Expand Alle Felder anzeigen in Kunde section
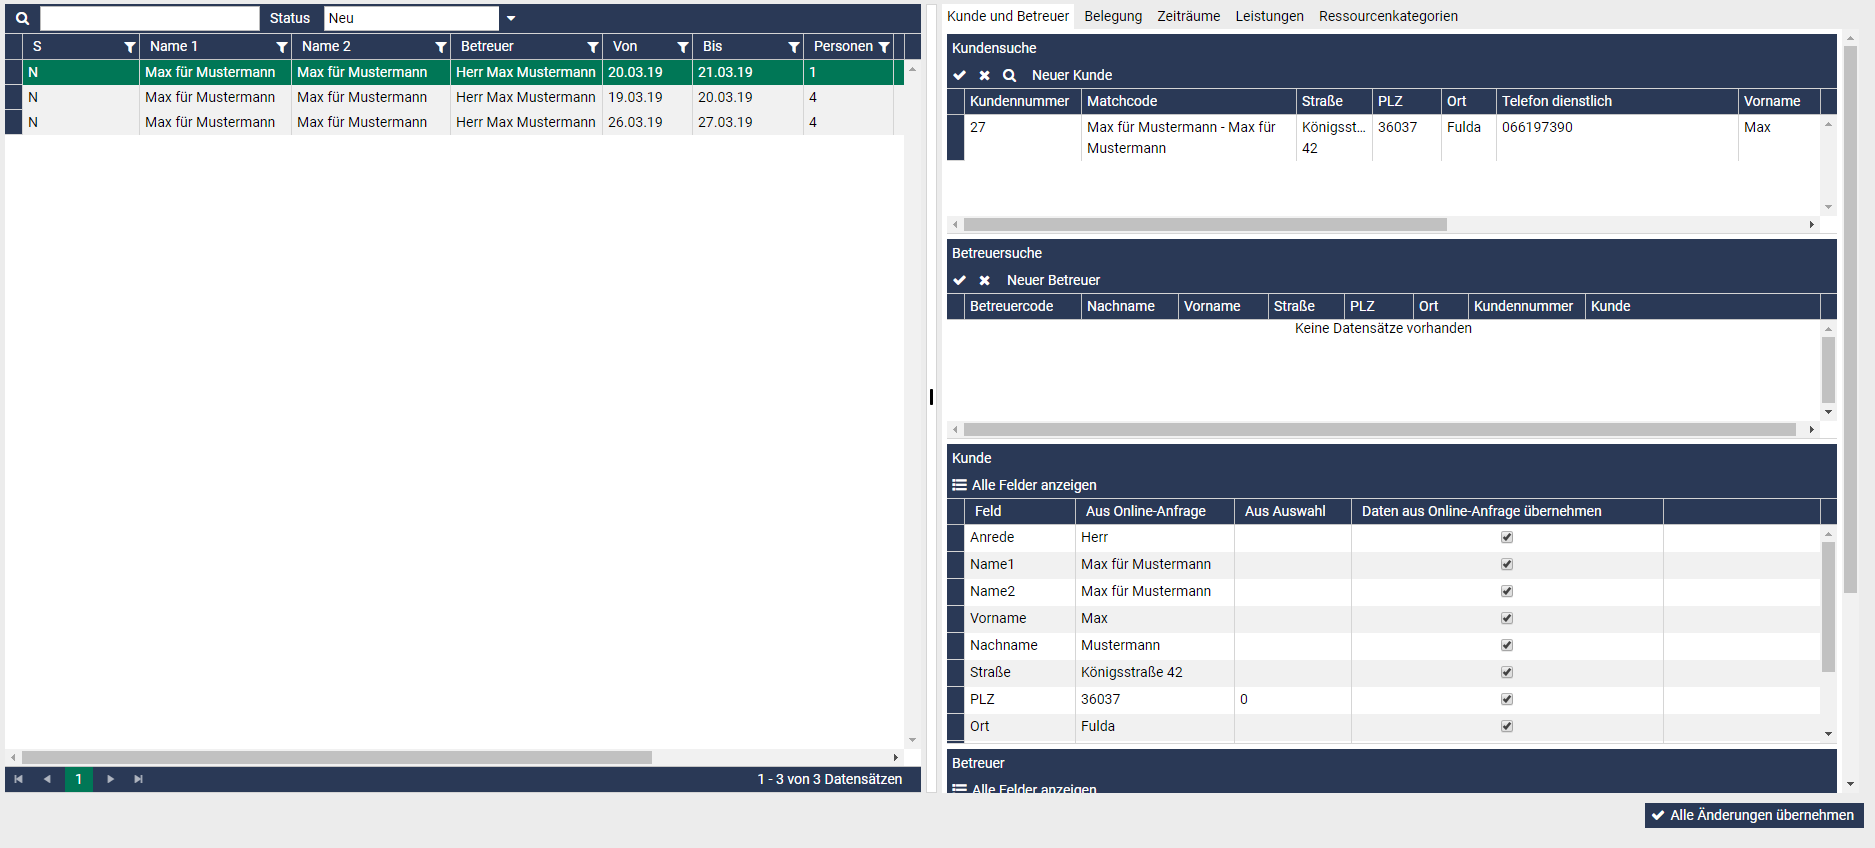The height and width of the screenshot is (848, 1875). pyautogui.click(x=1025, y=485)
